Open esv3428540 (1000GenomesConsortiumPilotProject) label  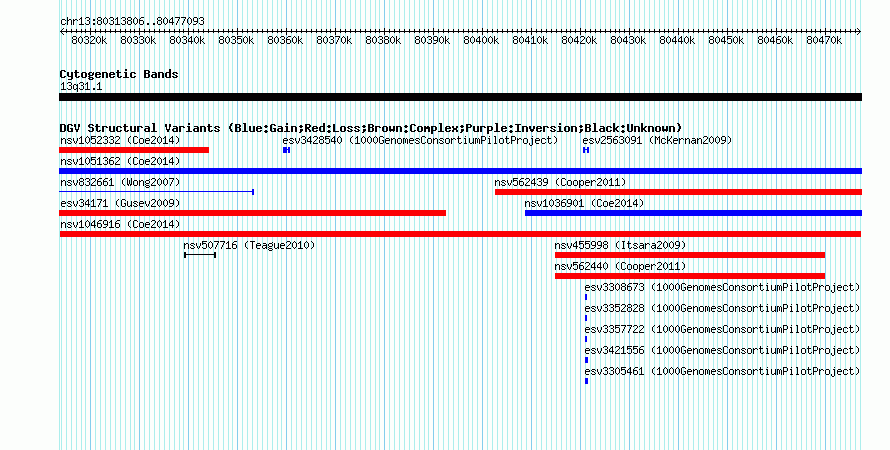coord(420,140)
